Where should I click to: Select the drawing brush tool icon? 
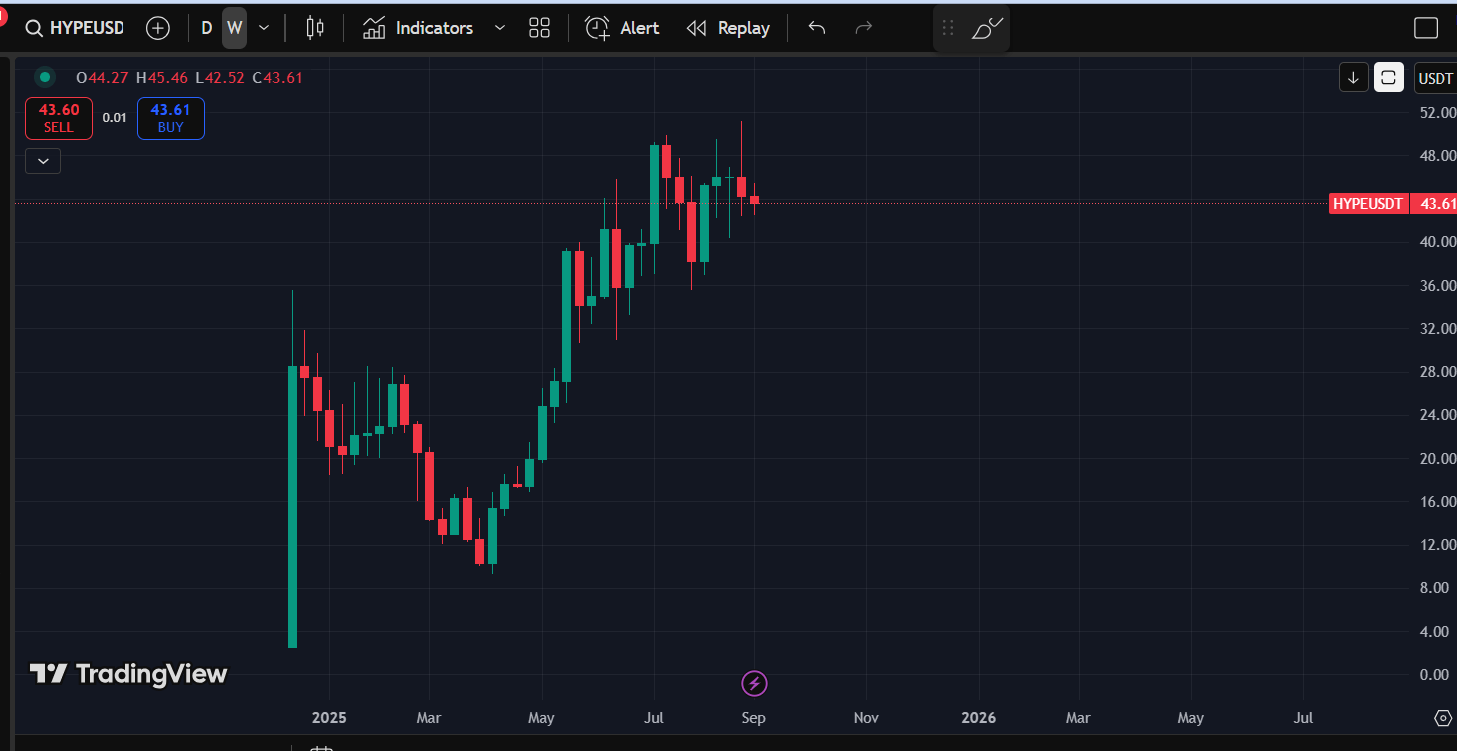coord(987,28)
